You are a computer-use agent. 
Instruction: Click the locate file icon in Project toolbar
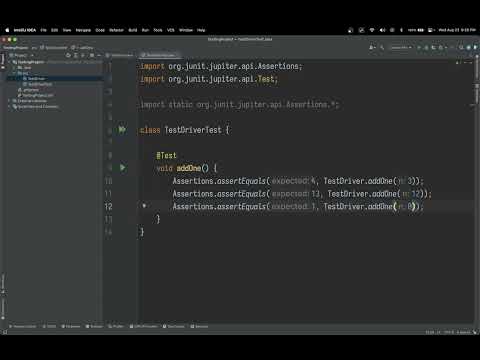(x=68, y=55)
